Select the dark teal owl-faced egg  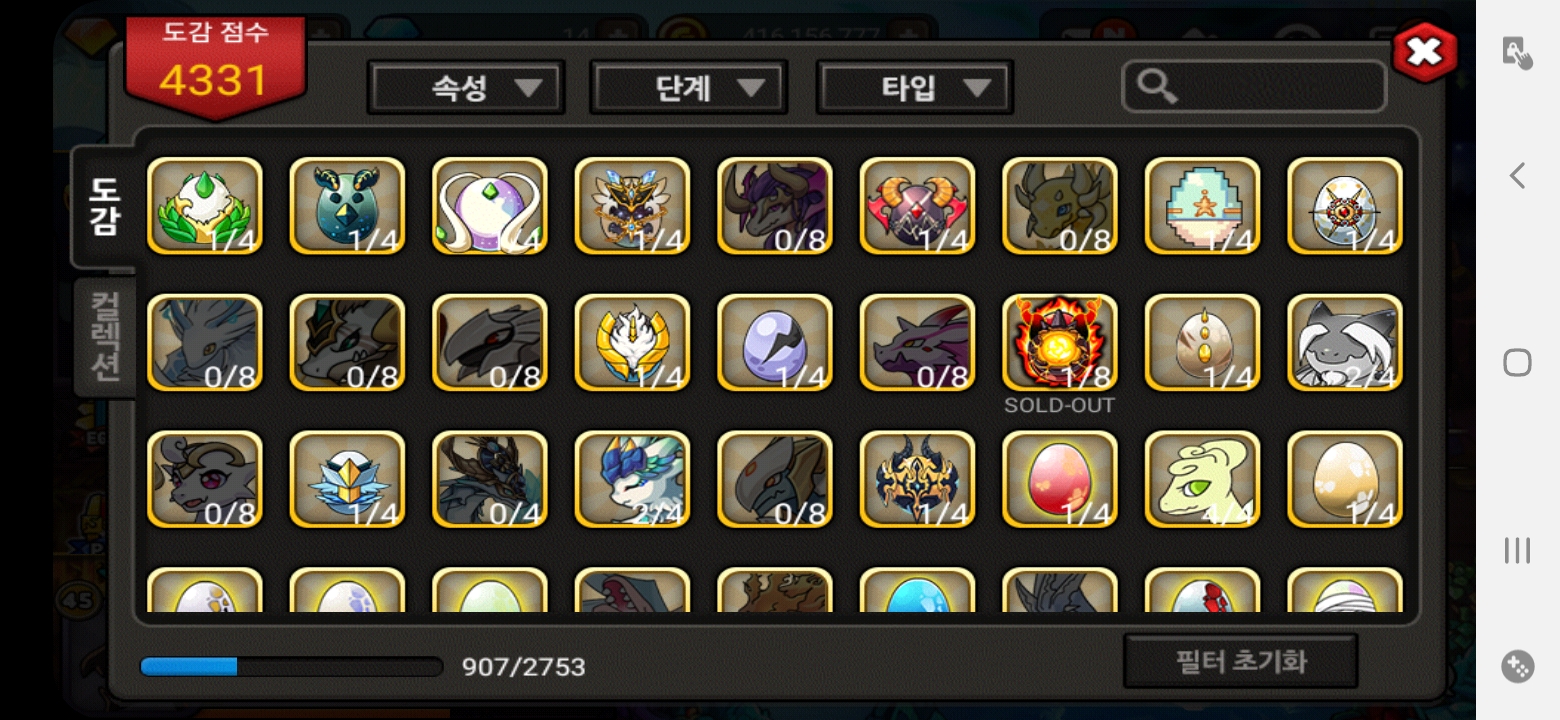347,205
